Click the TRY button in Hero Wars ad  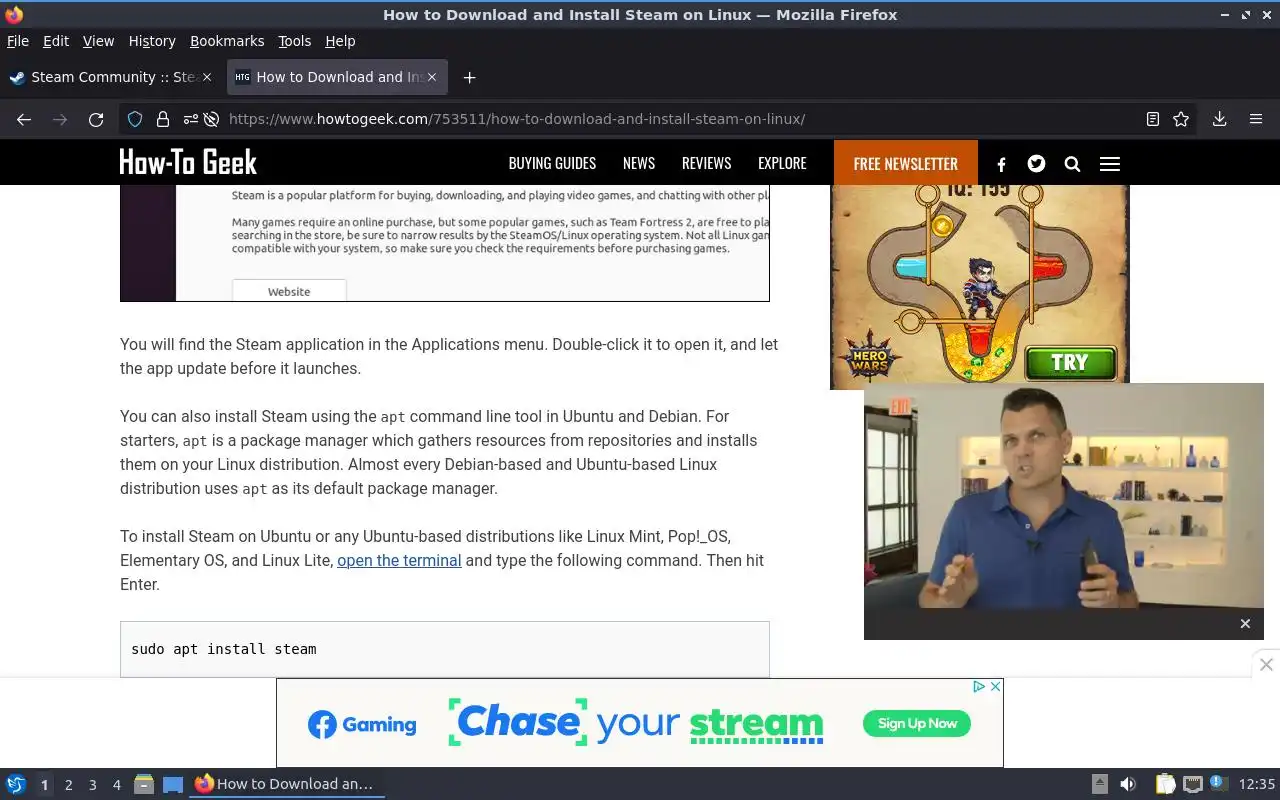(x=1070, y=362)
